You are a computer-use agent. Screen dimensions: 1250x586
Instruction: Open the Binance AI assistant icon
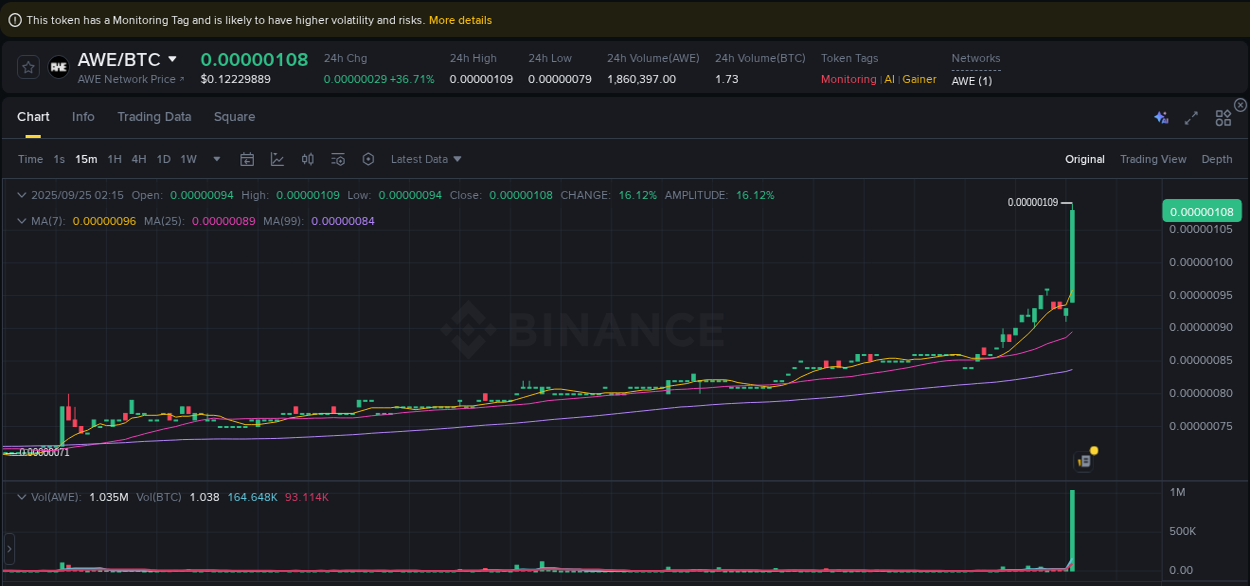pos(1161,117)
